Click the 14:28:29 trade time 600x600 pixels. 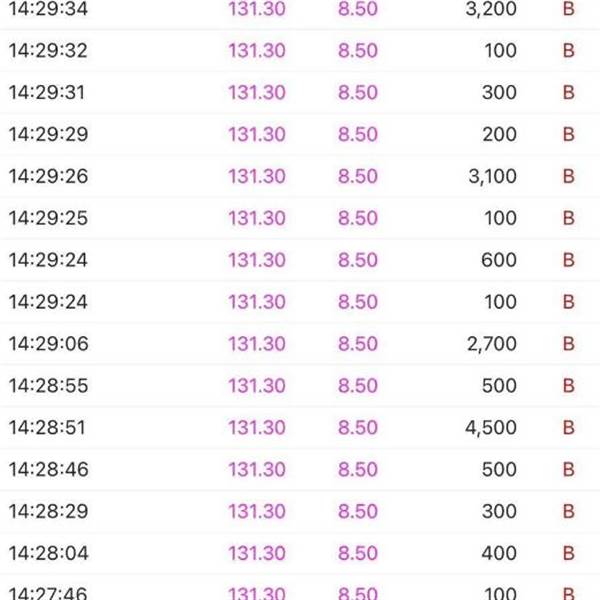click(48, 513)
